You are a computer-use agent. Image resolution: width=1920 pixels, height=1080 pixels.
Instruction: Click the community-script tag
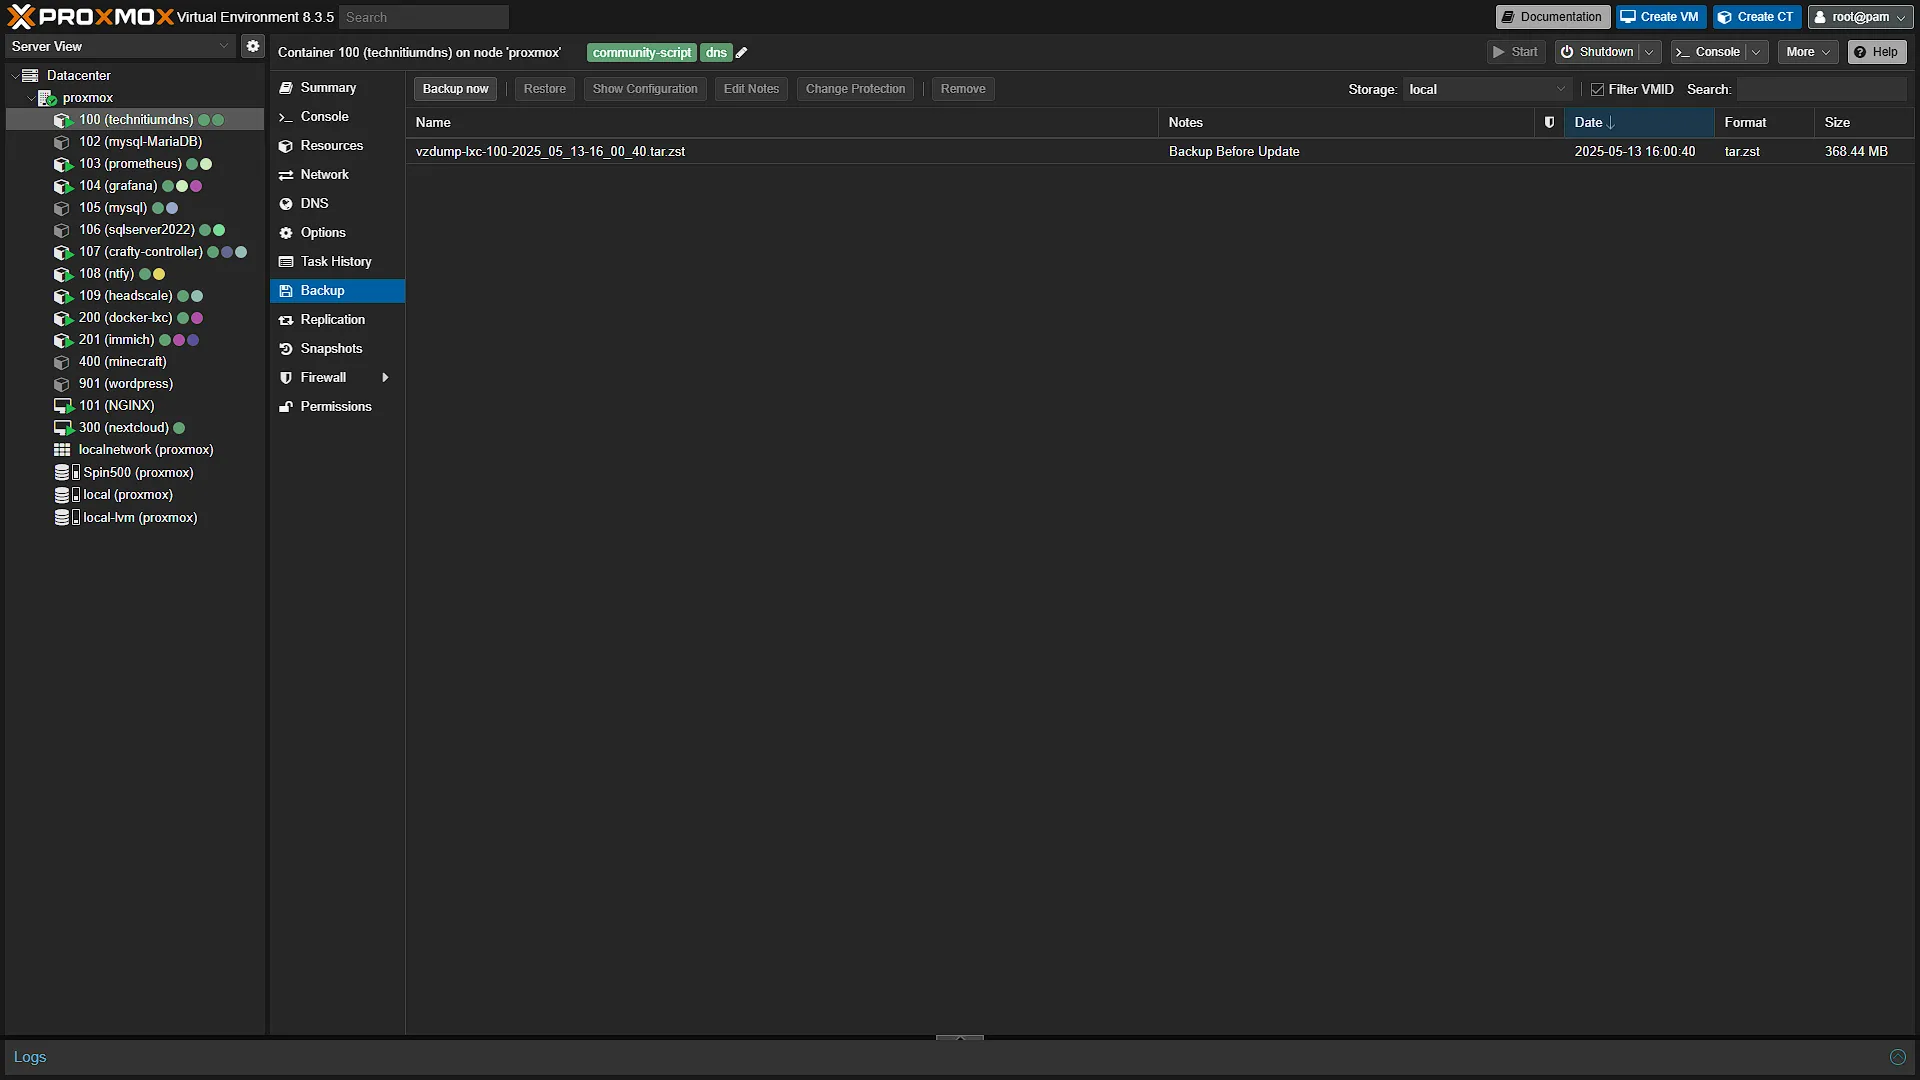[x=641, y=53]
